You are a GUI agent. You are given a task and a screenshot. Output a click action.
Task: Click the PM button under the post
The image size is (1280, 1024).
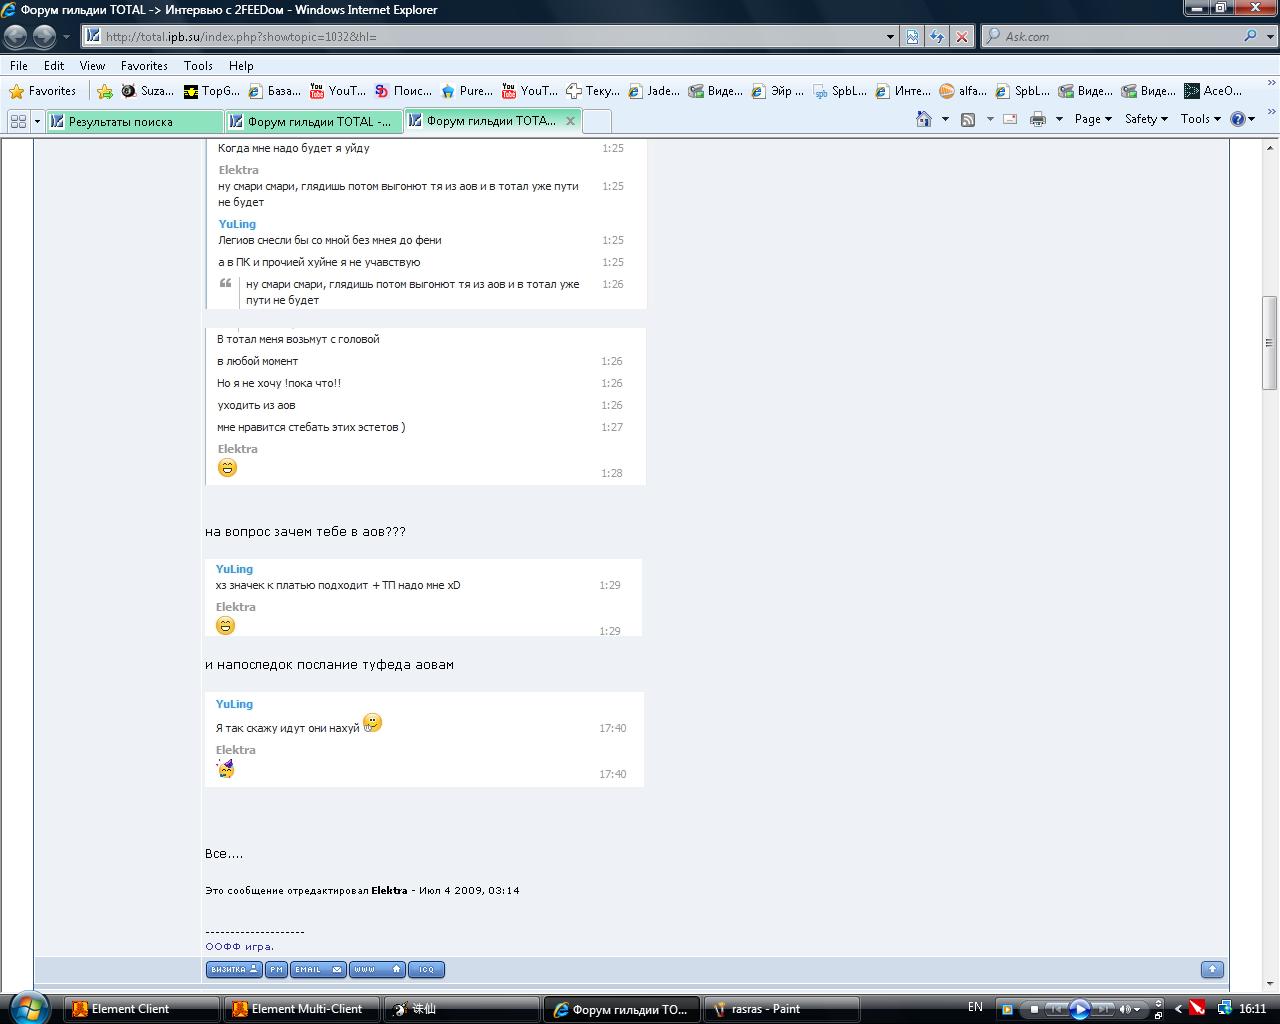tap(276, 969)
